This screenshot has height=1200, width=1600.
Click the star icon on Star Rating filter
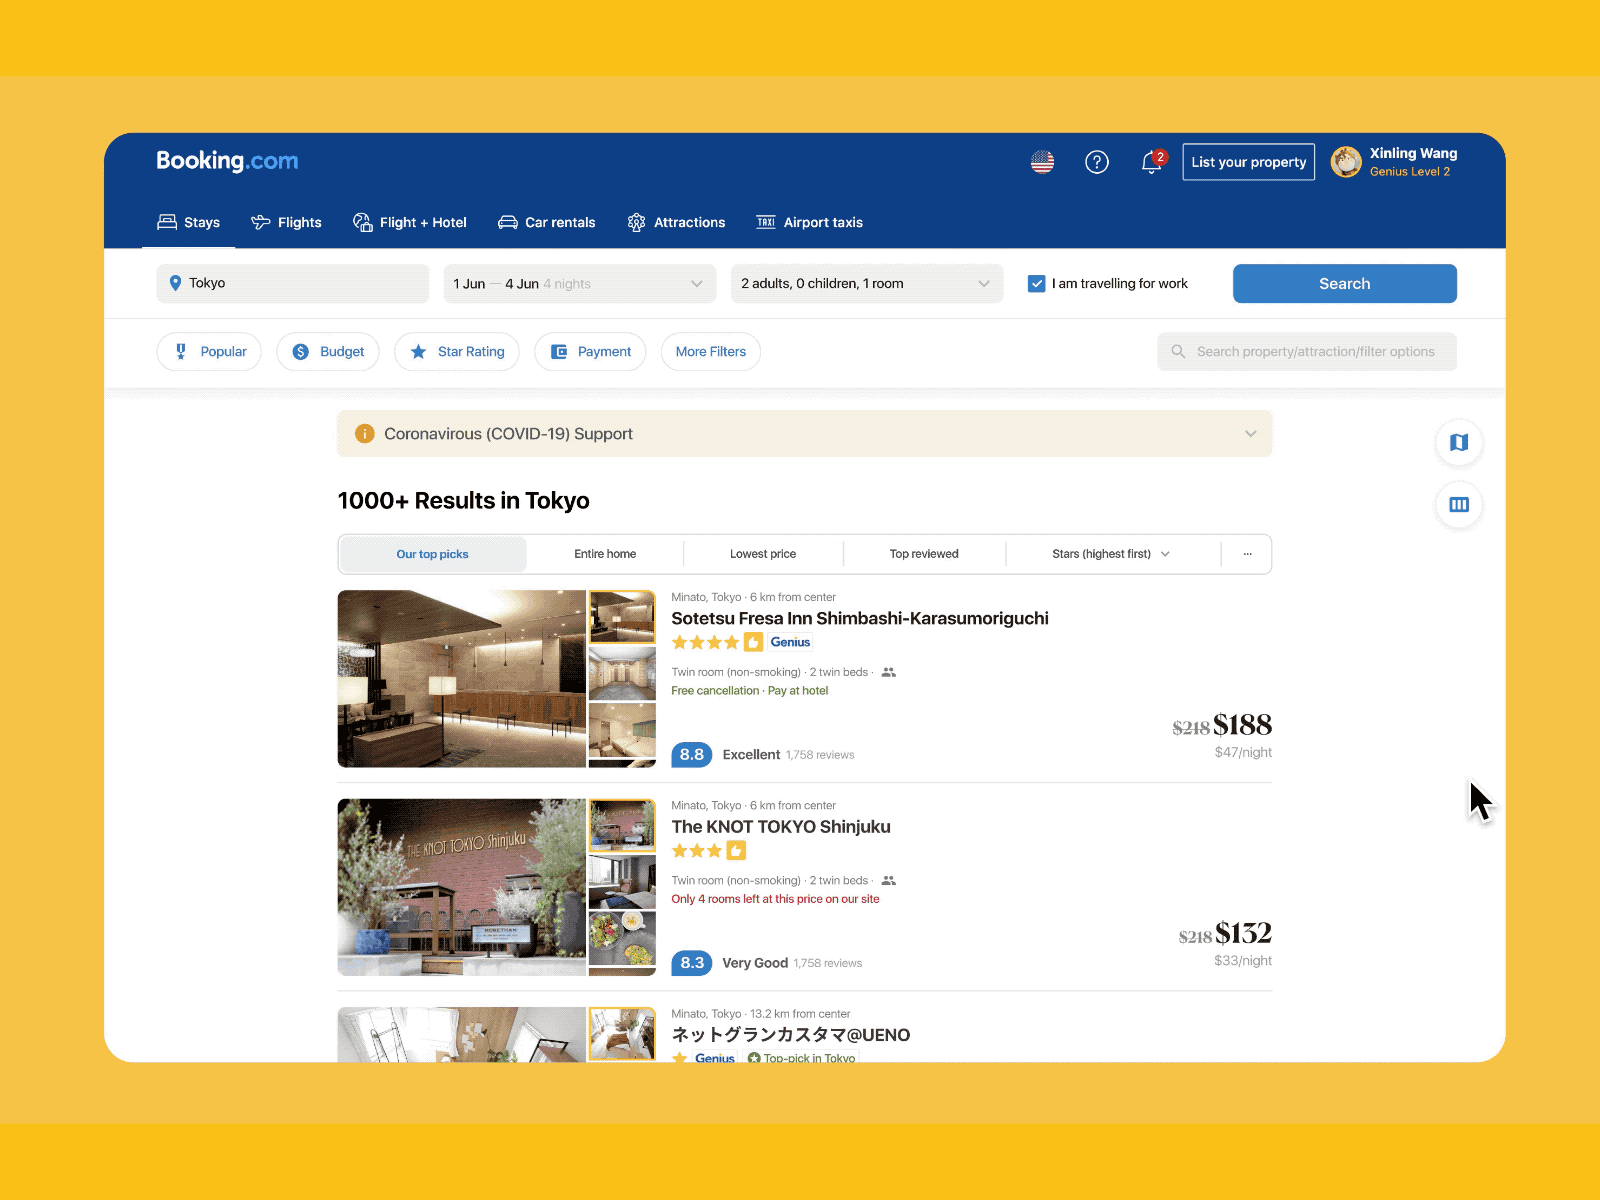tap(418, 351)
